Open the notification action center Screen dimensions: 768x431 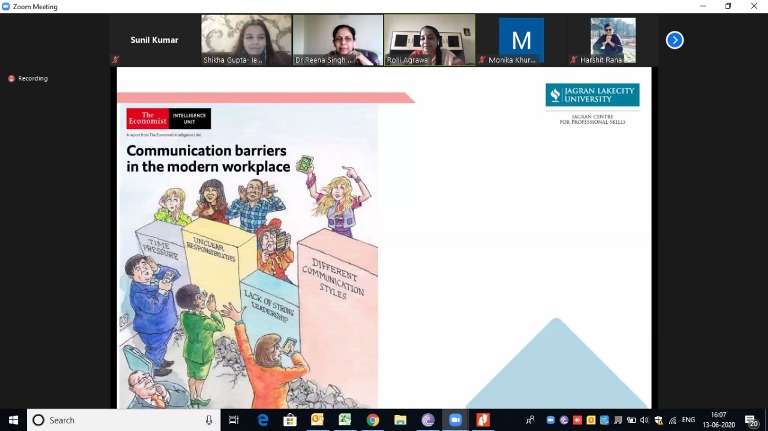[x=751, y=420]
